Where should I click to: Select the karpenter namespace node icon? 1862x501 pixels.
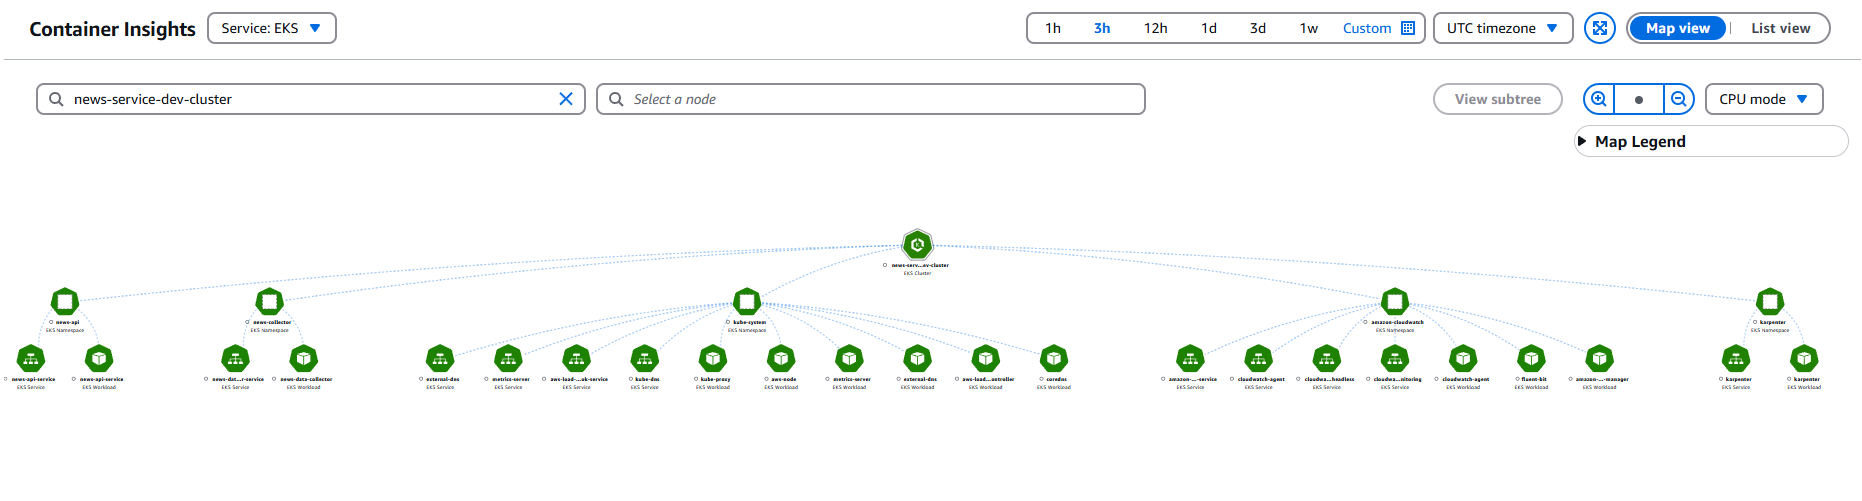[1770, 301]
